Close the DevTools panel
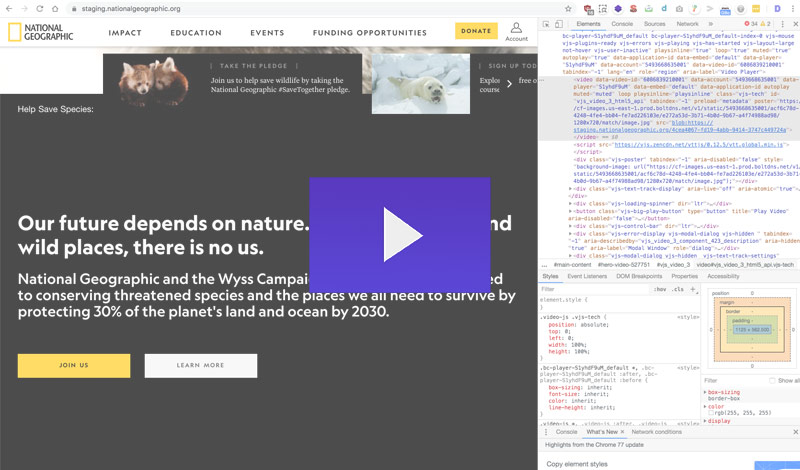The height and width of the screenshot is (470, 800). tap(795, 24)
